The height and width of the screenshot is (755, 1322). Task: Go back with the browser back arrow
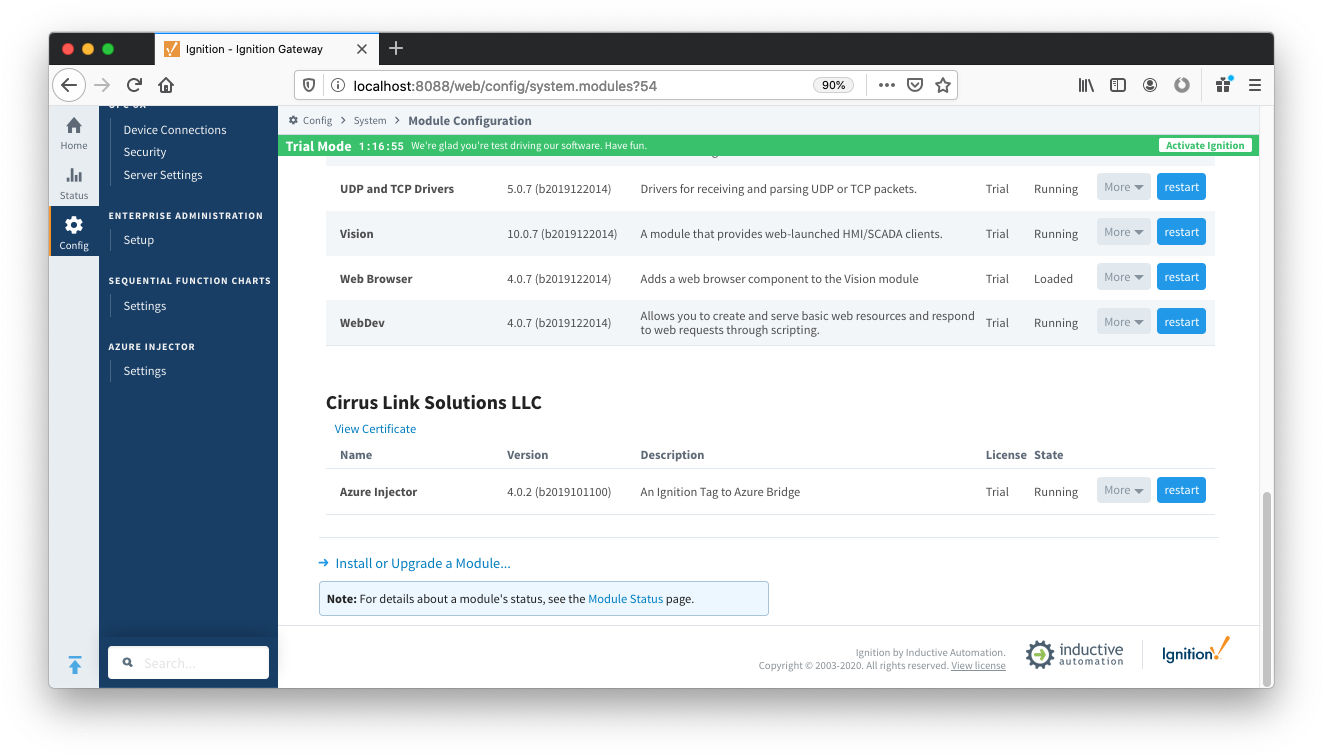(69, 85)
